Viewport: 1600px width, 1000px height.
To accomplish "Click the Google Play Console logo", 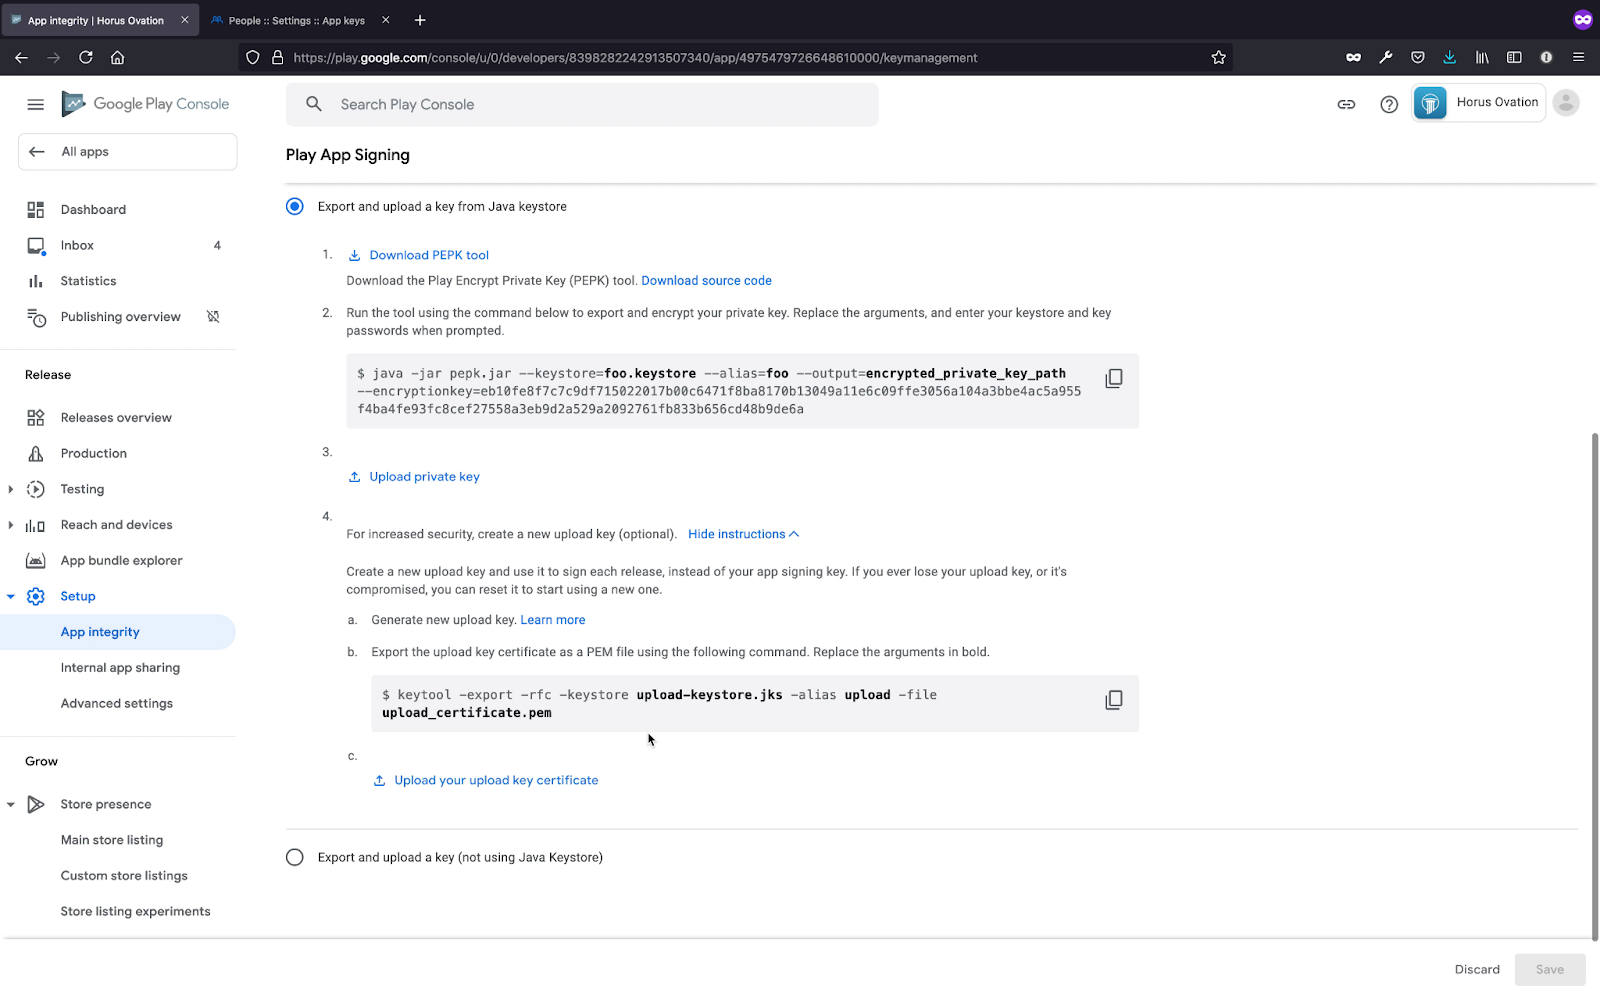I will coord(146,104).
